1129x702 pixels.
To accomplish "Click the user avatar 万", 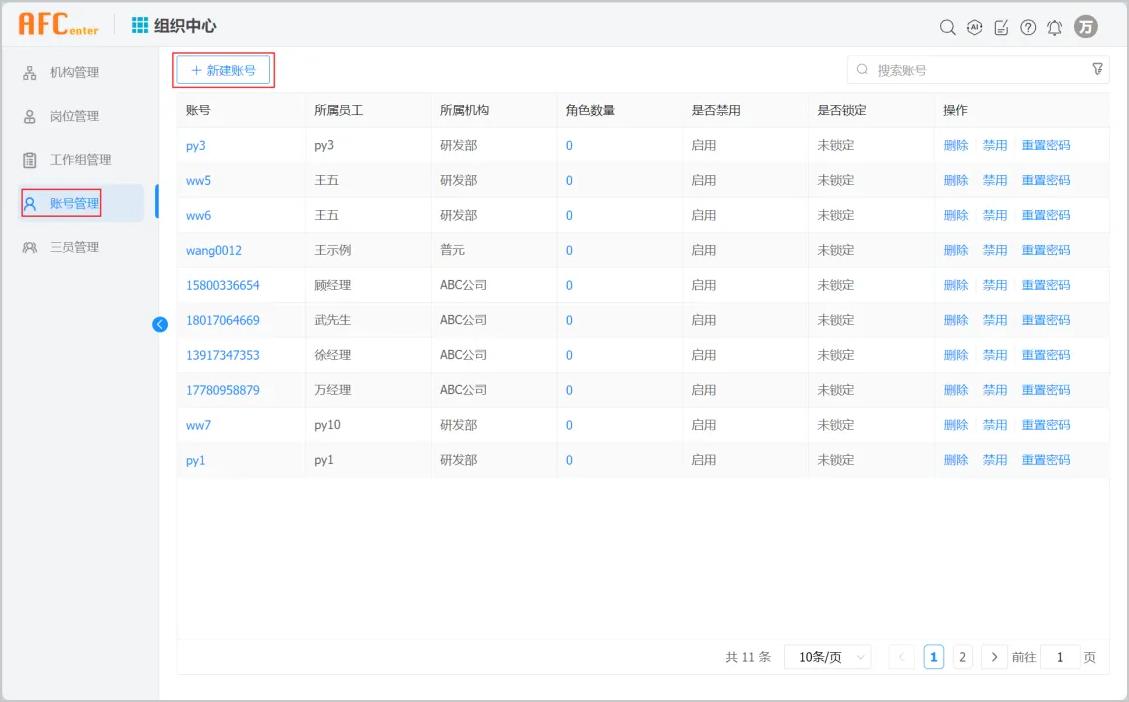I will (x=1085, y=27).
